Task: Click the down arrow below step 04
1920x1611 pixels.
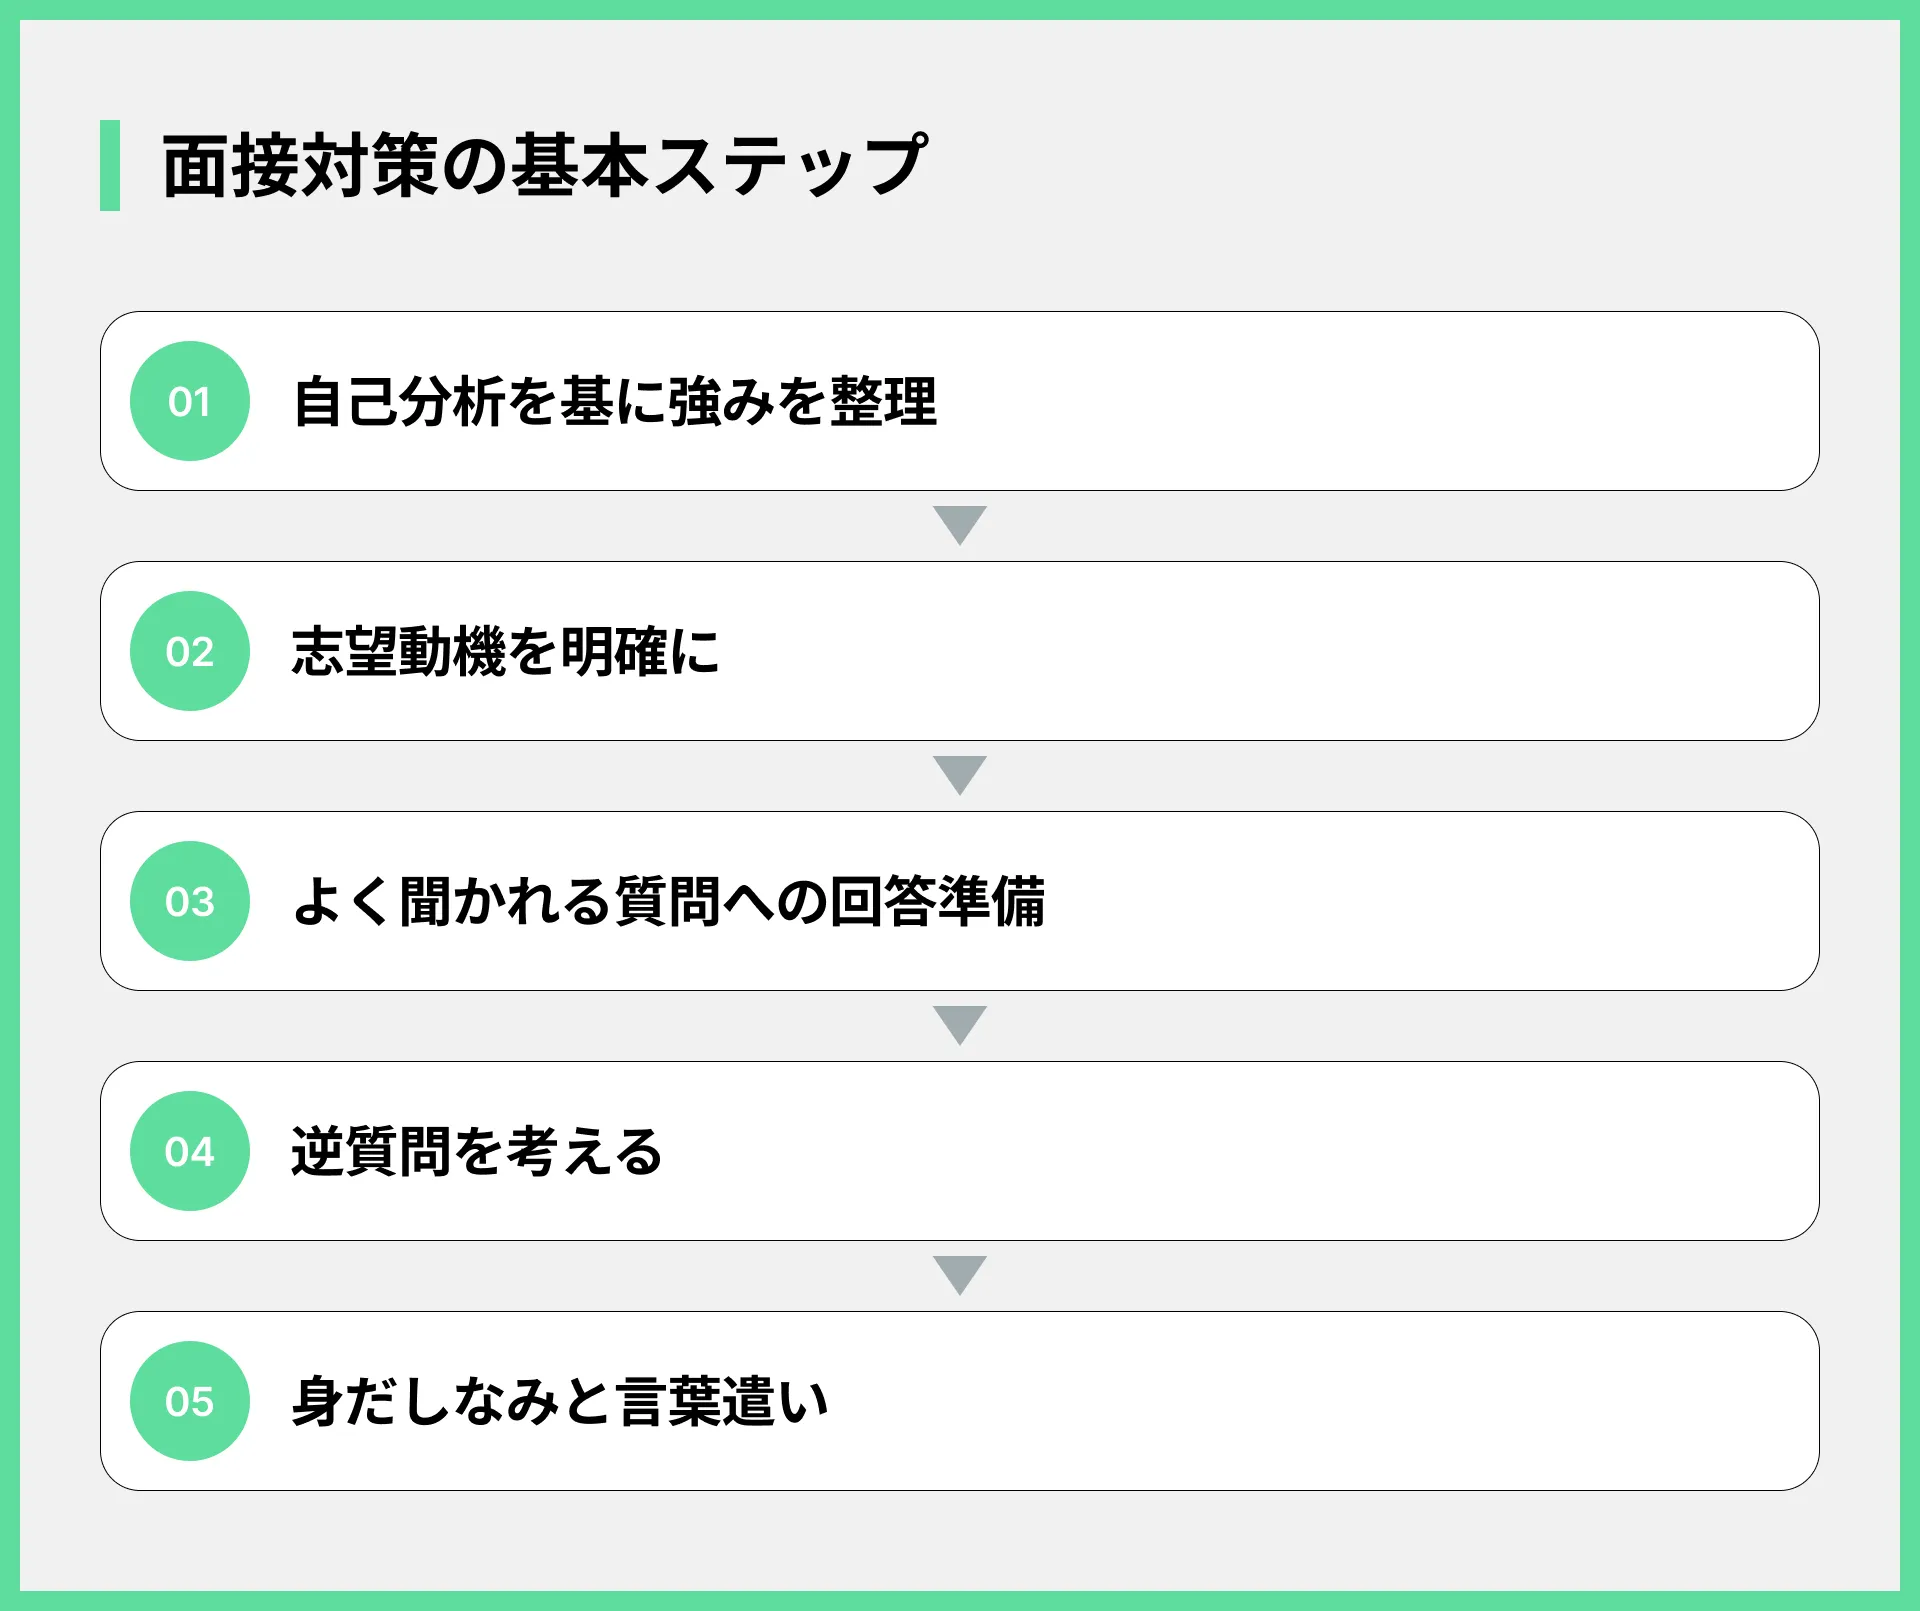Action: 960,1275
